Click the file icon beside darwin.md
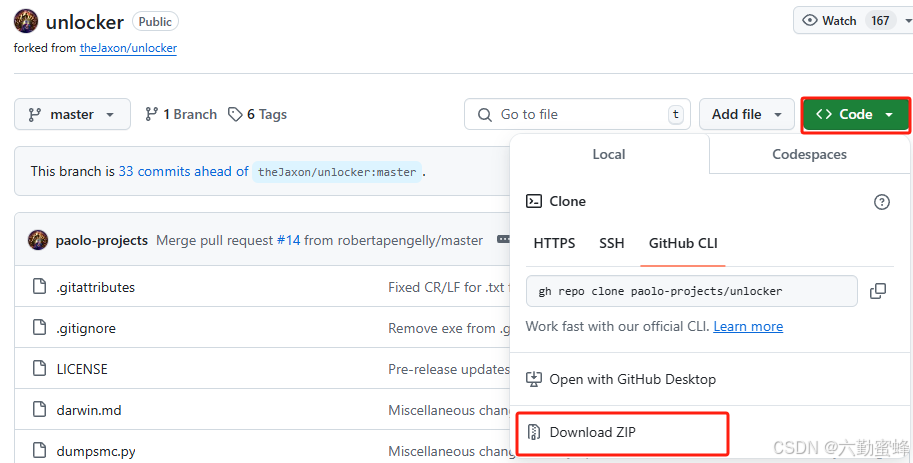The height and width of the screenshot is (463, 913). coord(39,409)
